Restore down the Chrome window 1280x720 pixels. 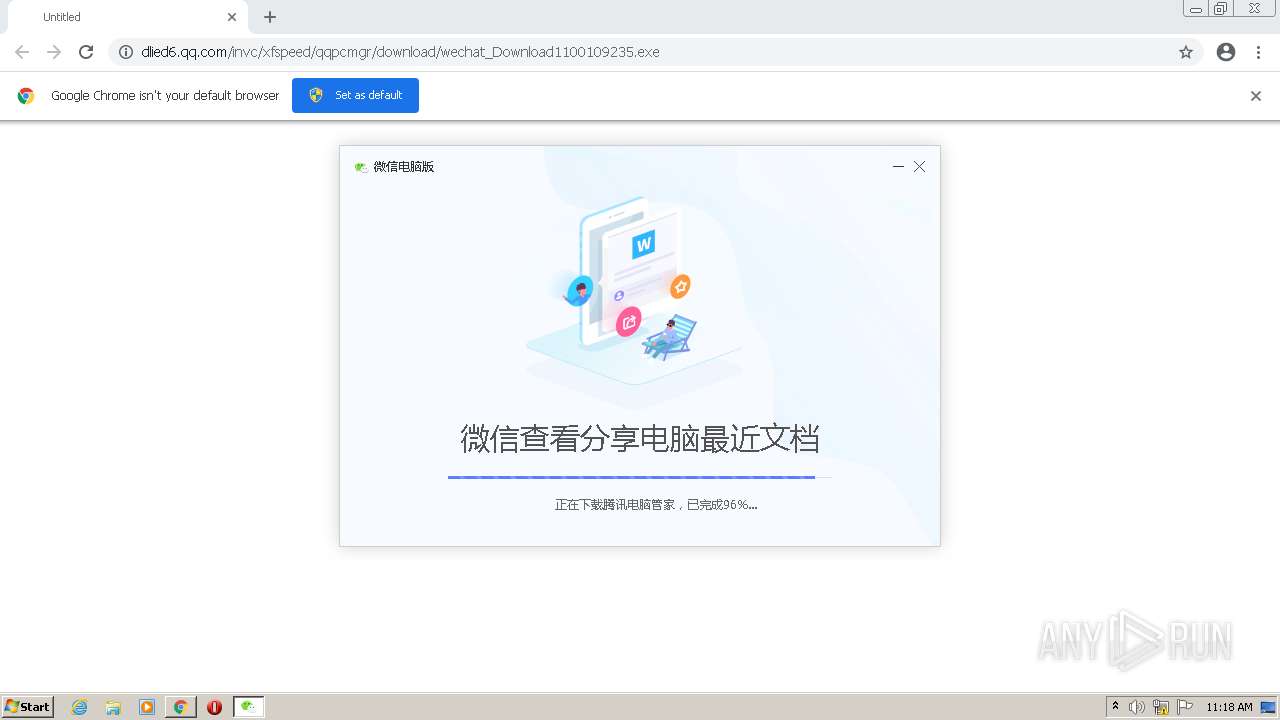coord(1221,8)
